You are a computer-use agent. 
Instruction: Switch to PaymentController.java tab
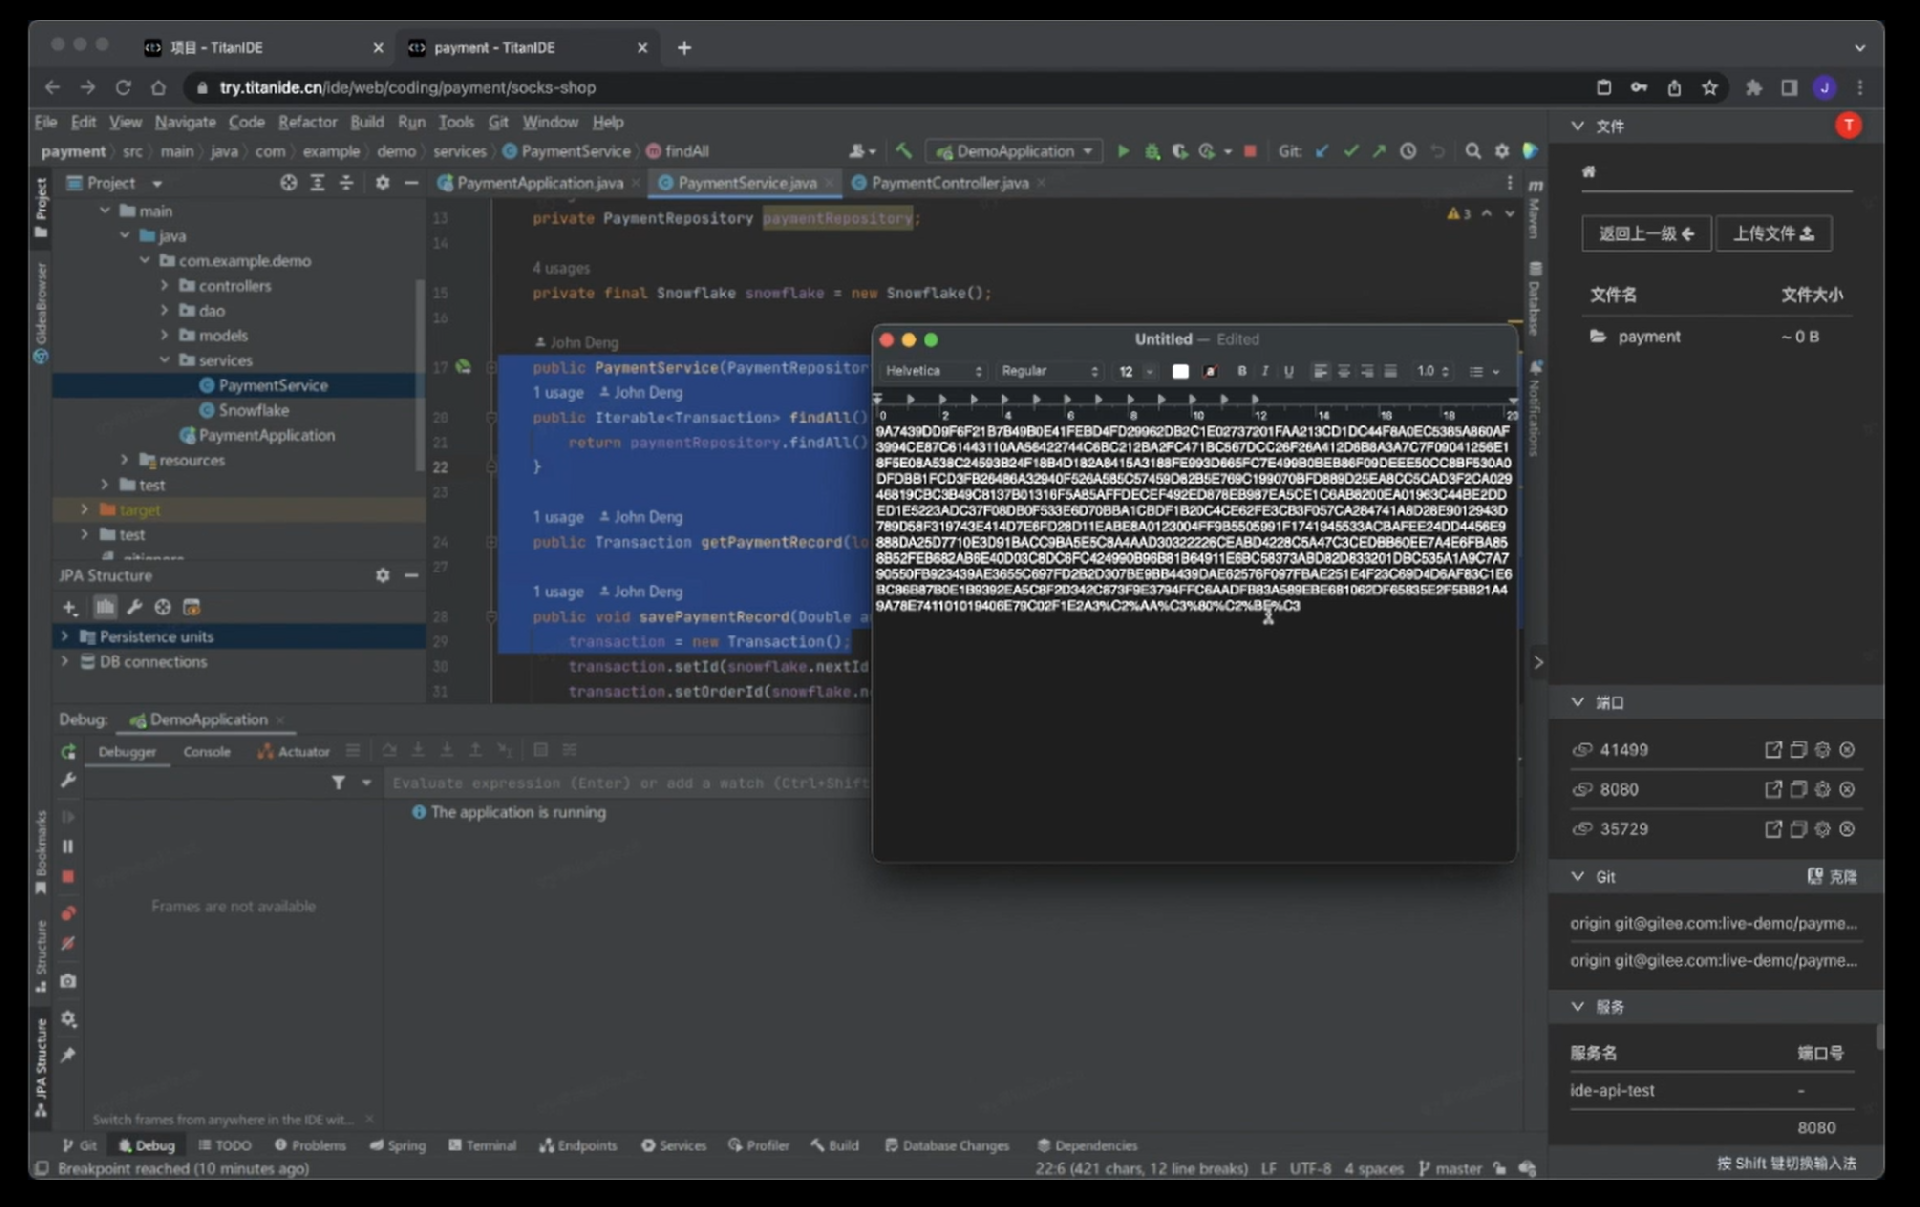[948, 183]
